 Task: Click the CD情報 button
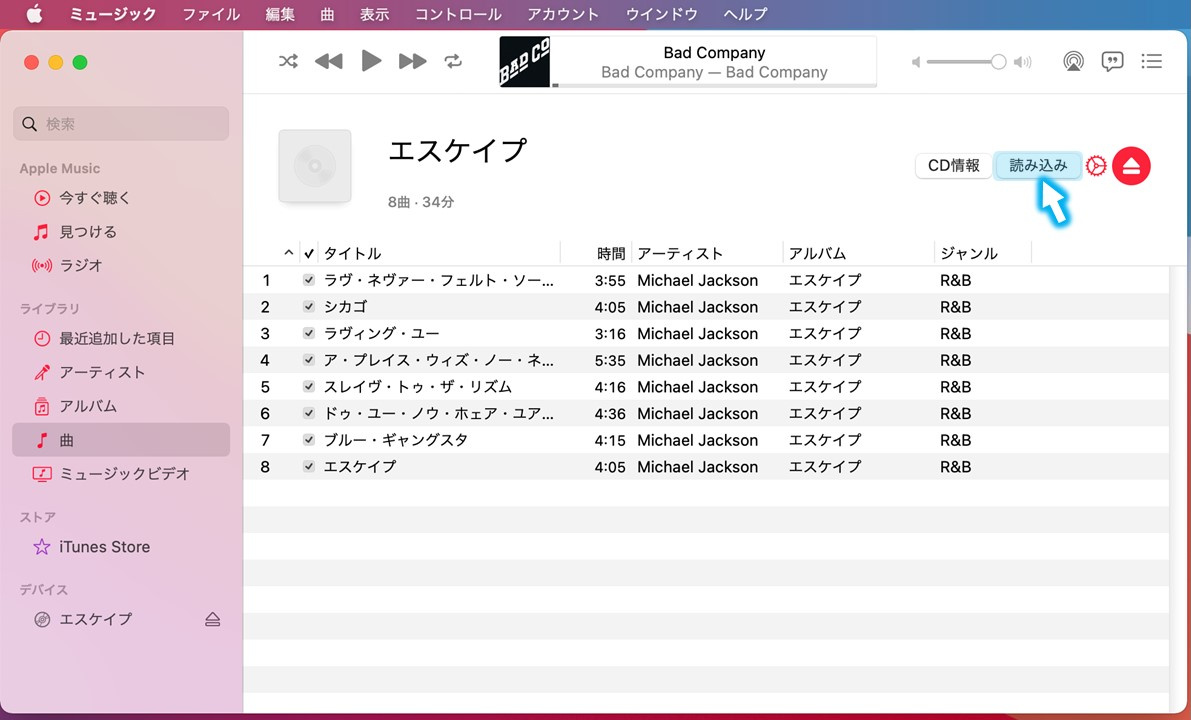953,166
